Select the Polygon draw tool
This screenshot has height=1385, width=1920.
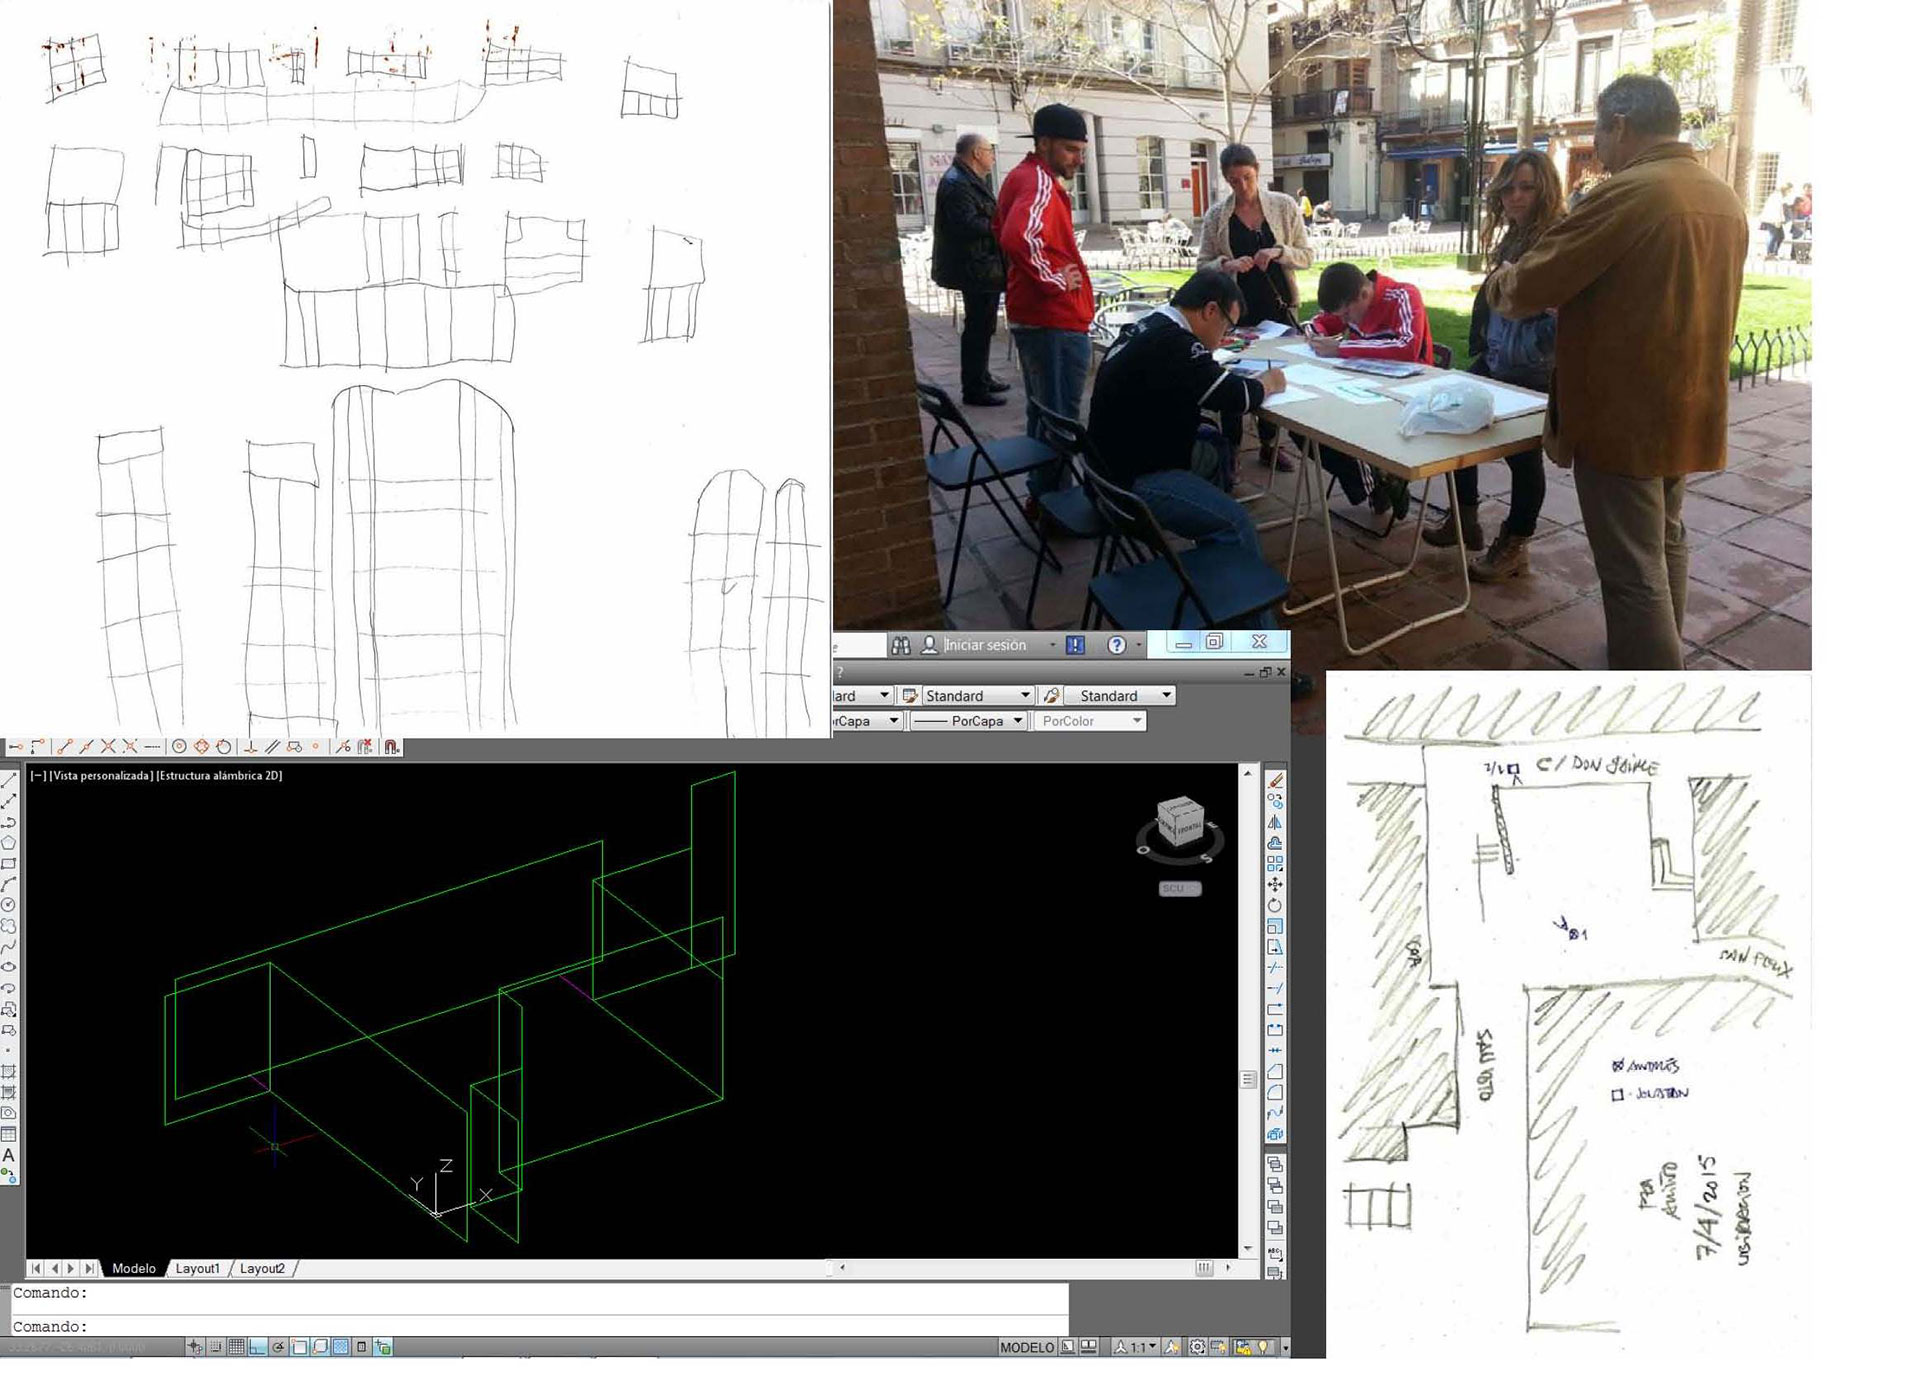pos(9,843)
